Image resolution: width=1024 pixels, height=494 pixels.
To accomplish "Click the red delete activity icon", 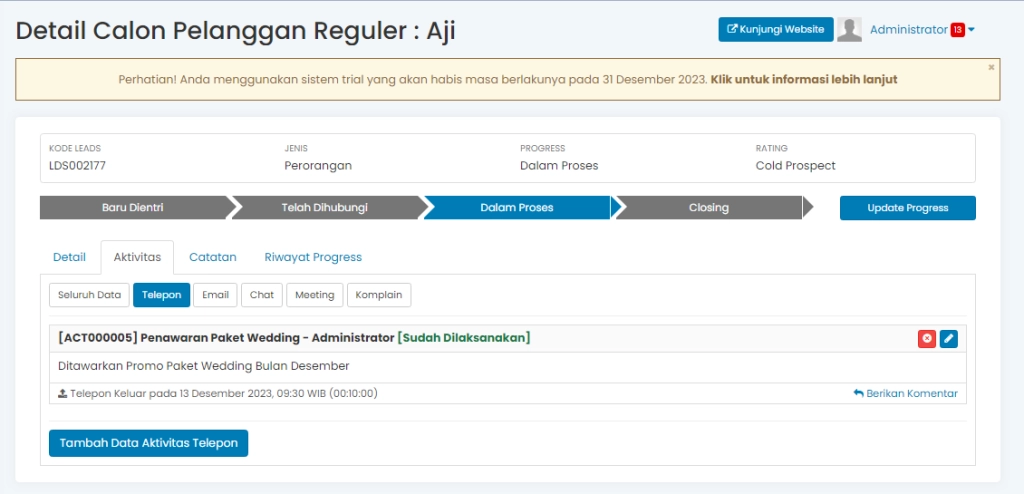I will (927, 339).
